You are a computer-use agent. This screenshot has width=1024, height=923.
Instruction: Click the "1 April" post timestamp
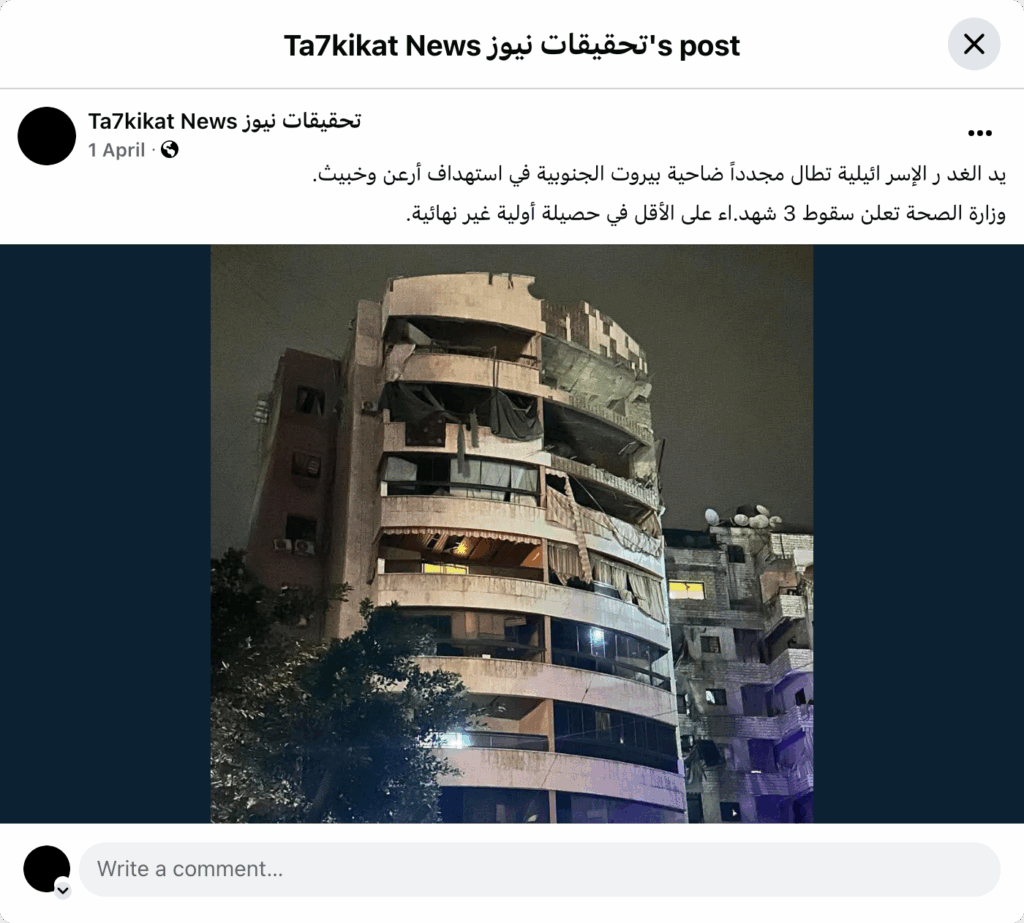[x=116, y=150]
